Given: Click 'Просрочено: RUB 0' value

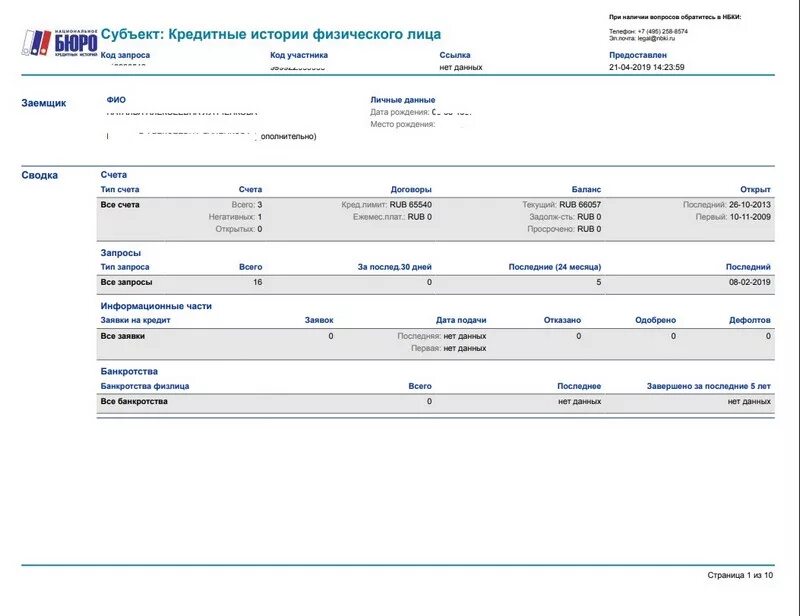Looking at the screenshot, I should (x=564, y=229).
